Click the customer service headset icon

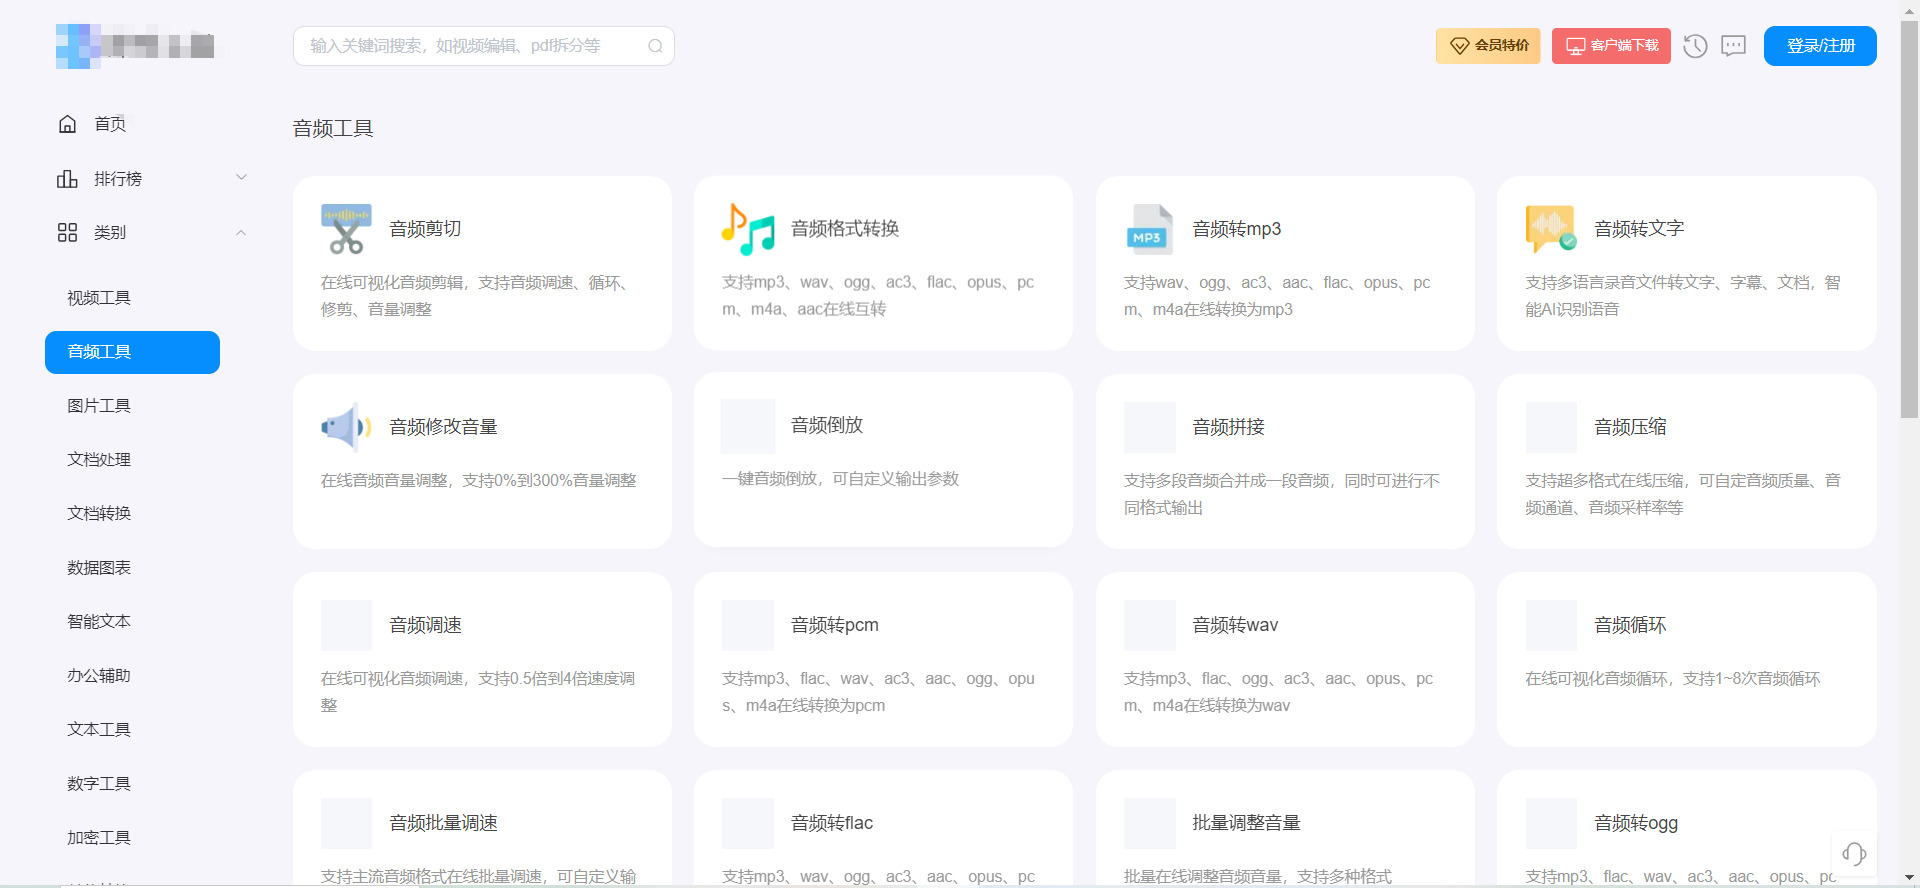tap(1854, 853)
